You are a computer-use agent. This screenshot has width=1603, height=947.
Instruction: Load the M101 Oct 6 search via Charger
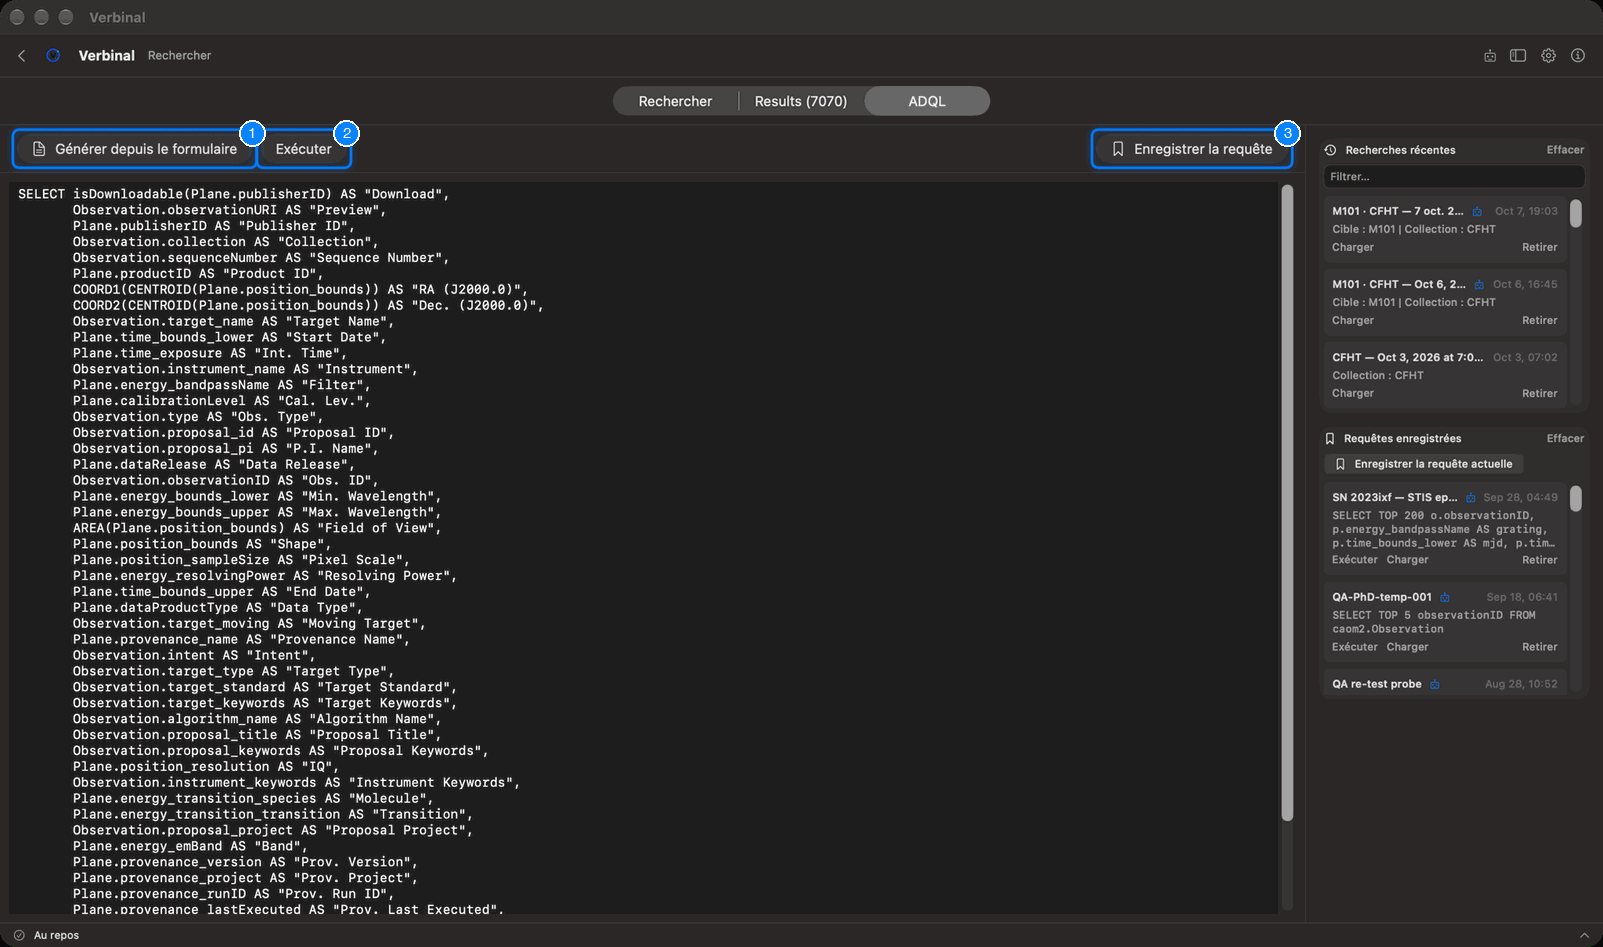(x=1353, y=320)
